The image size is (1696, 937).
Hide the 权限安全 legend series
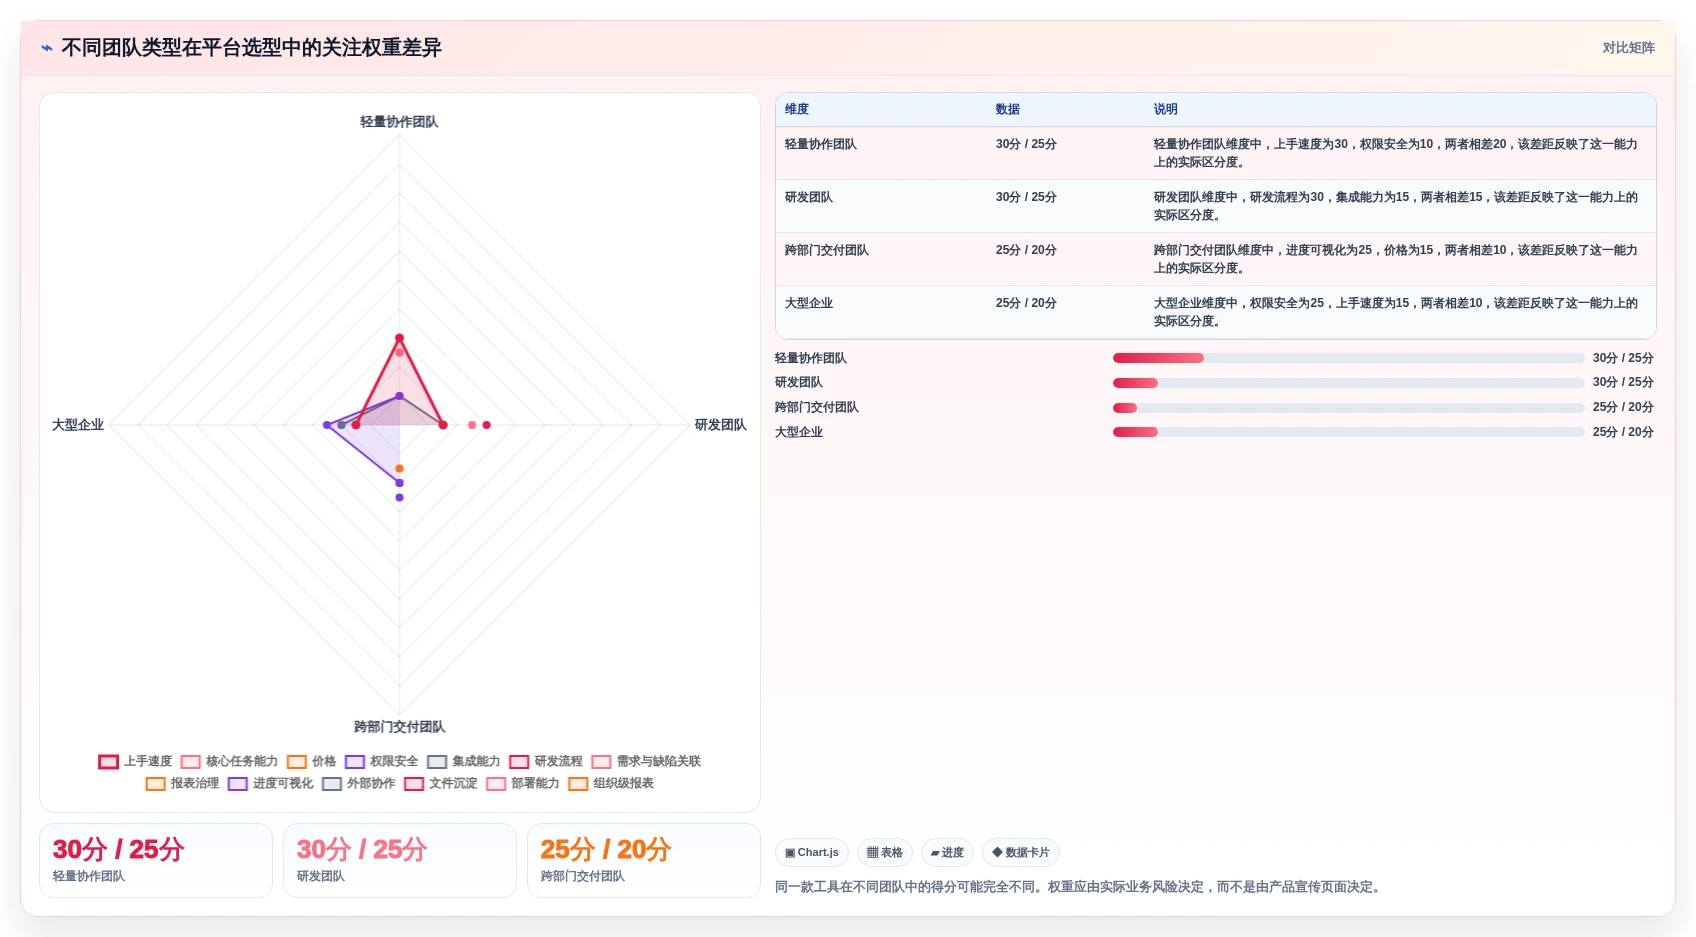[381, 761]
